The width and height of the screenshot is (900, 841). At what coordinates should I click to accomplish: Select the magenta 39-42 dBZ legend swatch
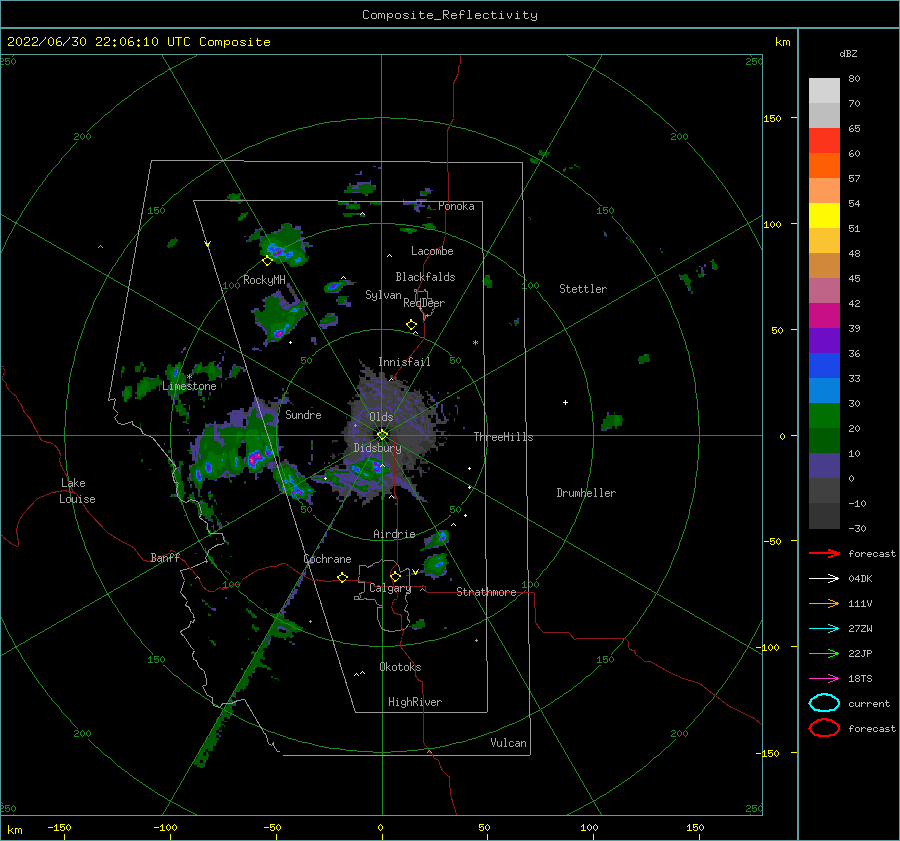[x=824, y=315]
